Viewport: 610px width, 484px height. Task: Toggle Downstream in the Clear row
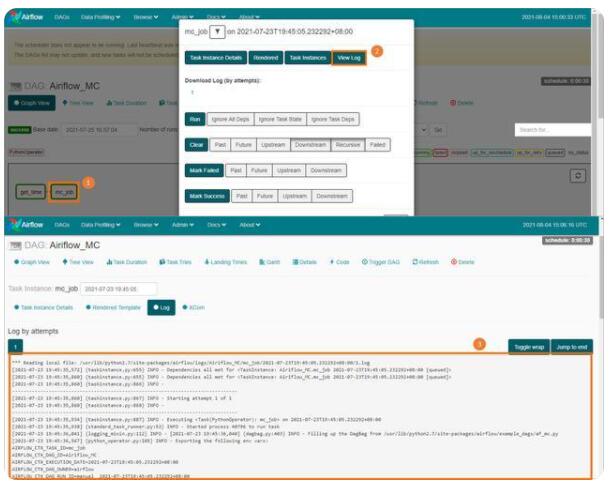coord(310,145)
